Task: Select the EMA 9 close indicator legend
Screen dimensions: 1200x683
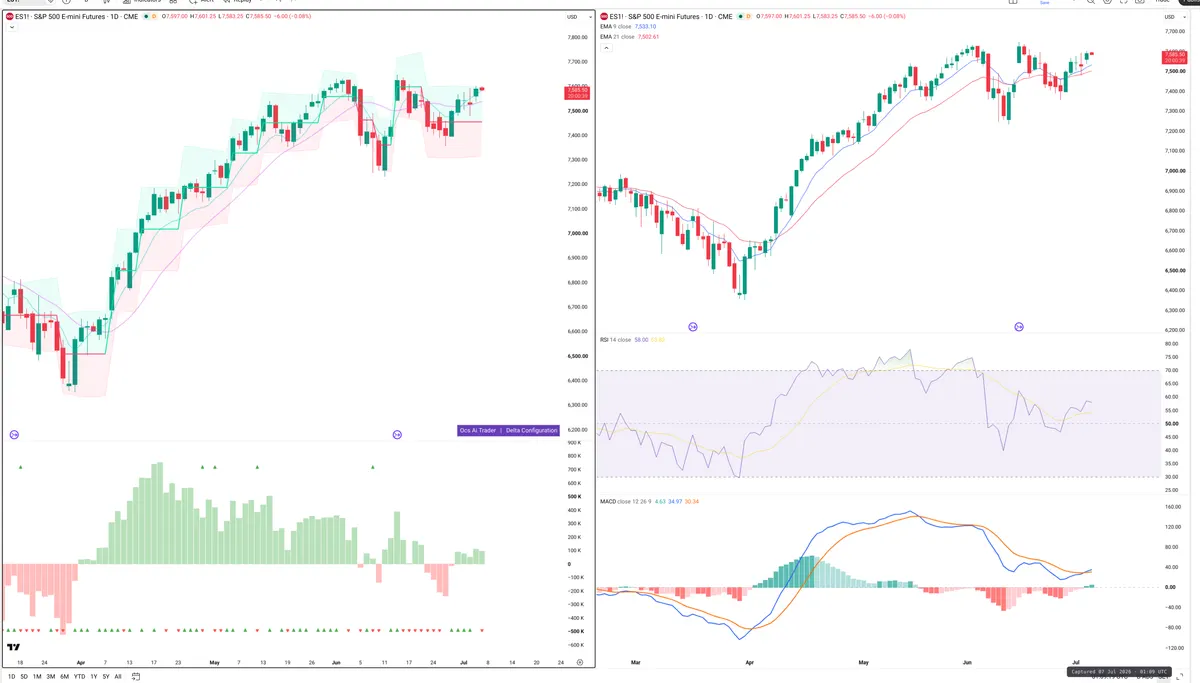Action: click(x=615, y=27)
